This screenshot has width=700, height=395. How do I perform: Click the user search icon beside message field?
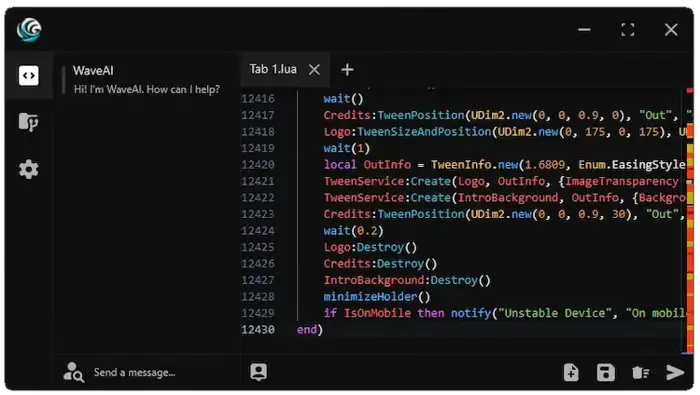click(x=74, y=372)
